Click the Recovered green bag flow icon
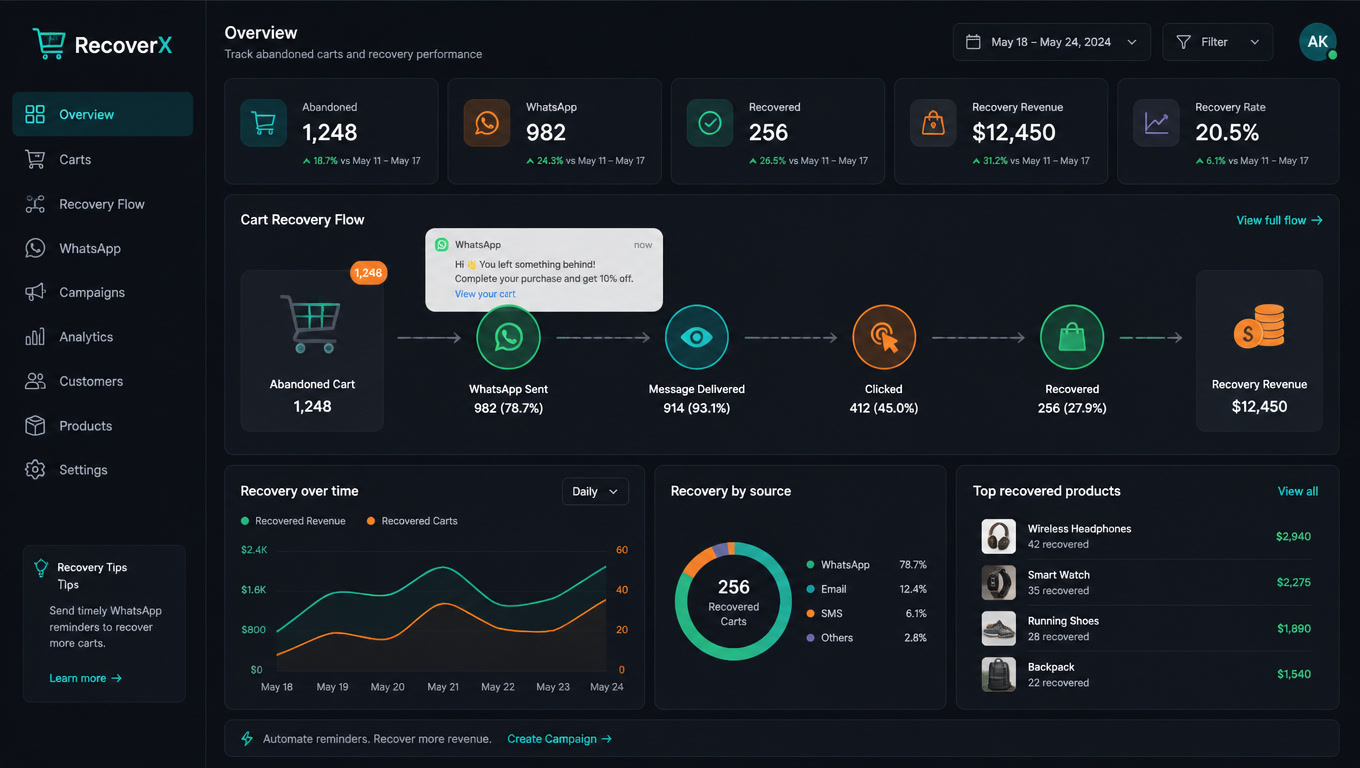The width and height of the screenshot is (1360, 768). coord(1072,337)
